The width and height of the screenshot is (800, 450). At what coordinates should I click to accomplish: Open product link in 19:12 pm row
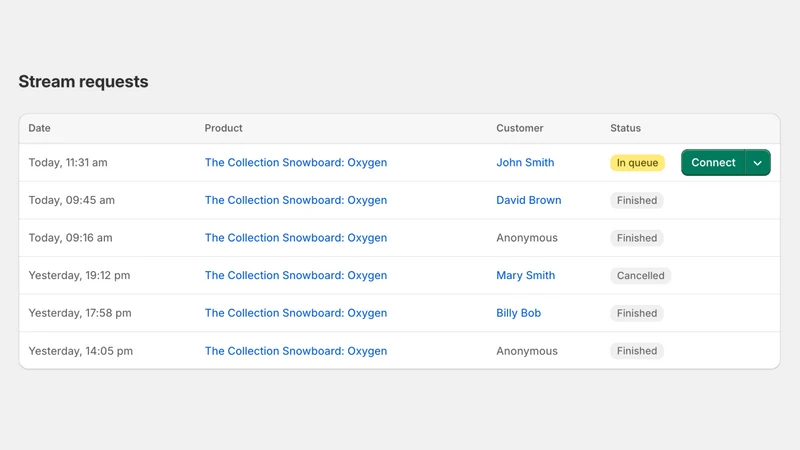(x=296, y=276)
